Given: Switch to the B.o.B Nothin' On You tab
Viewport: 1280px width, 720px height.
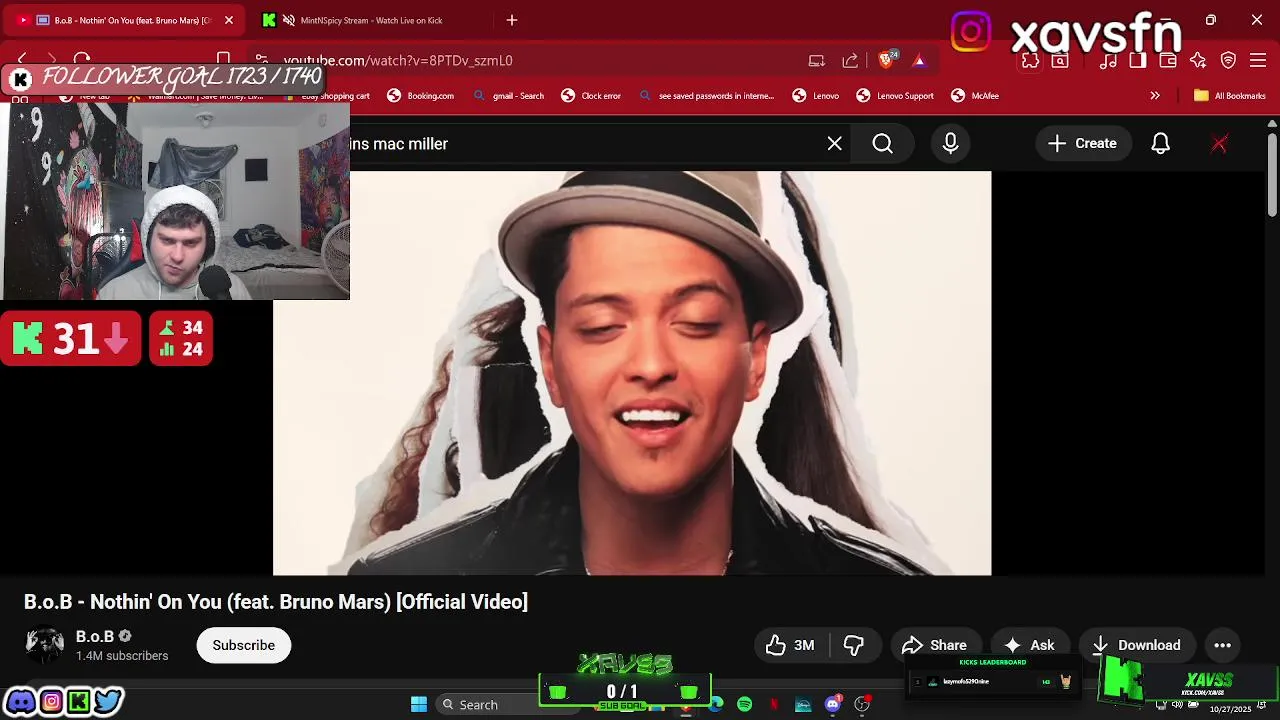Looking at the screenshot, I should tap(124, 20).
